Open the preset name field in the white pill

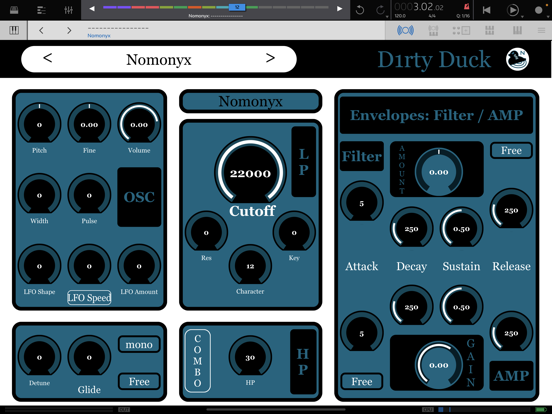point(159,59)
